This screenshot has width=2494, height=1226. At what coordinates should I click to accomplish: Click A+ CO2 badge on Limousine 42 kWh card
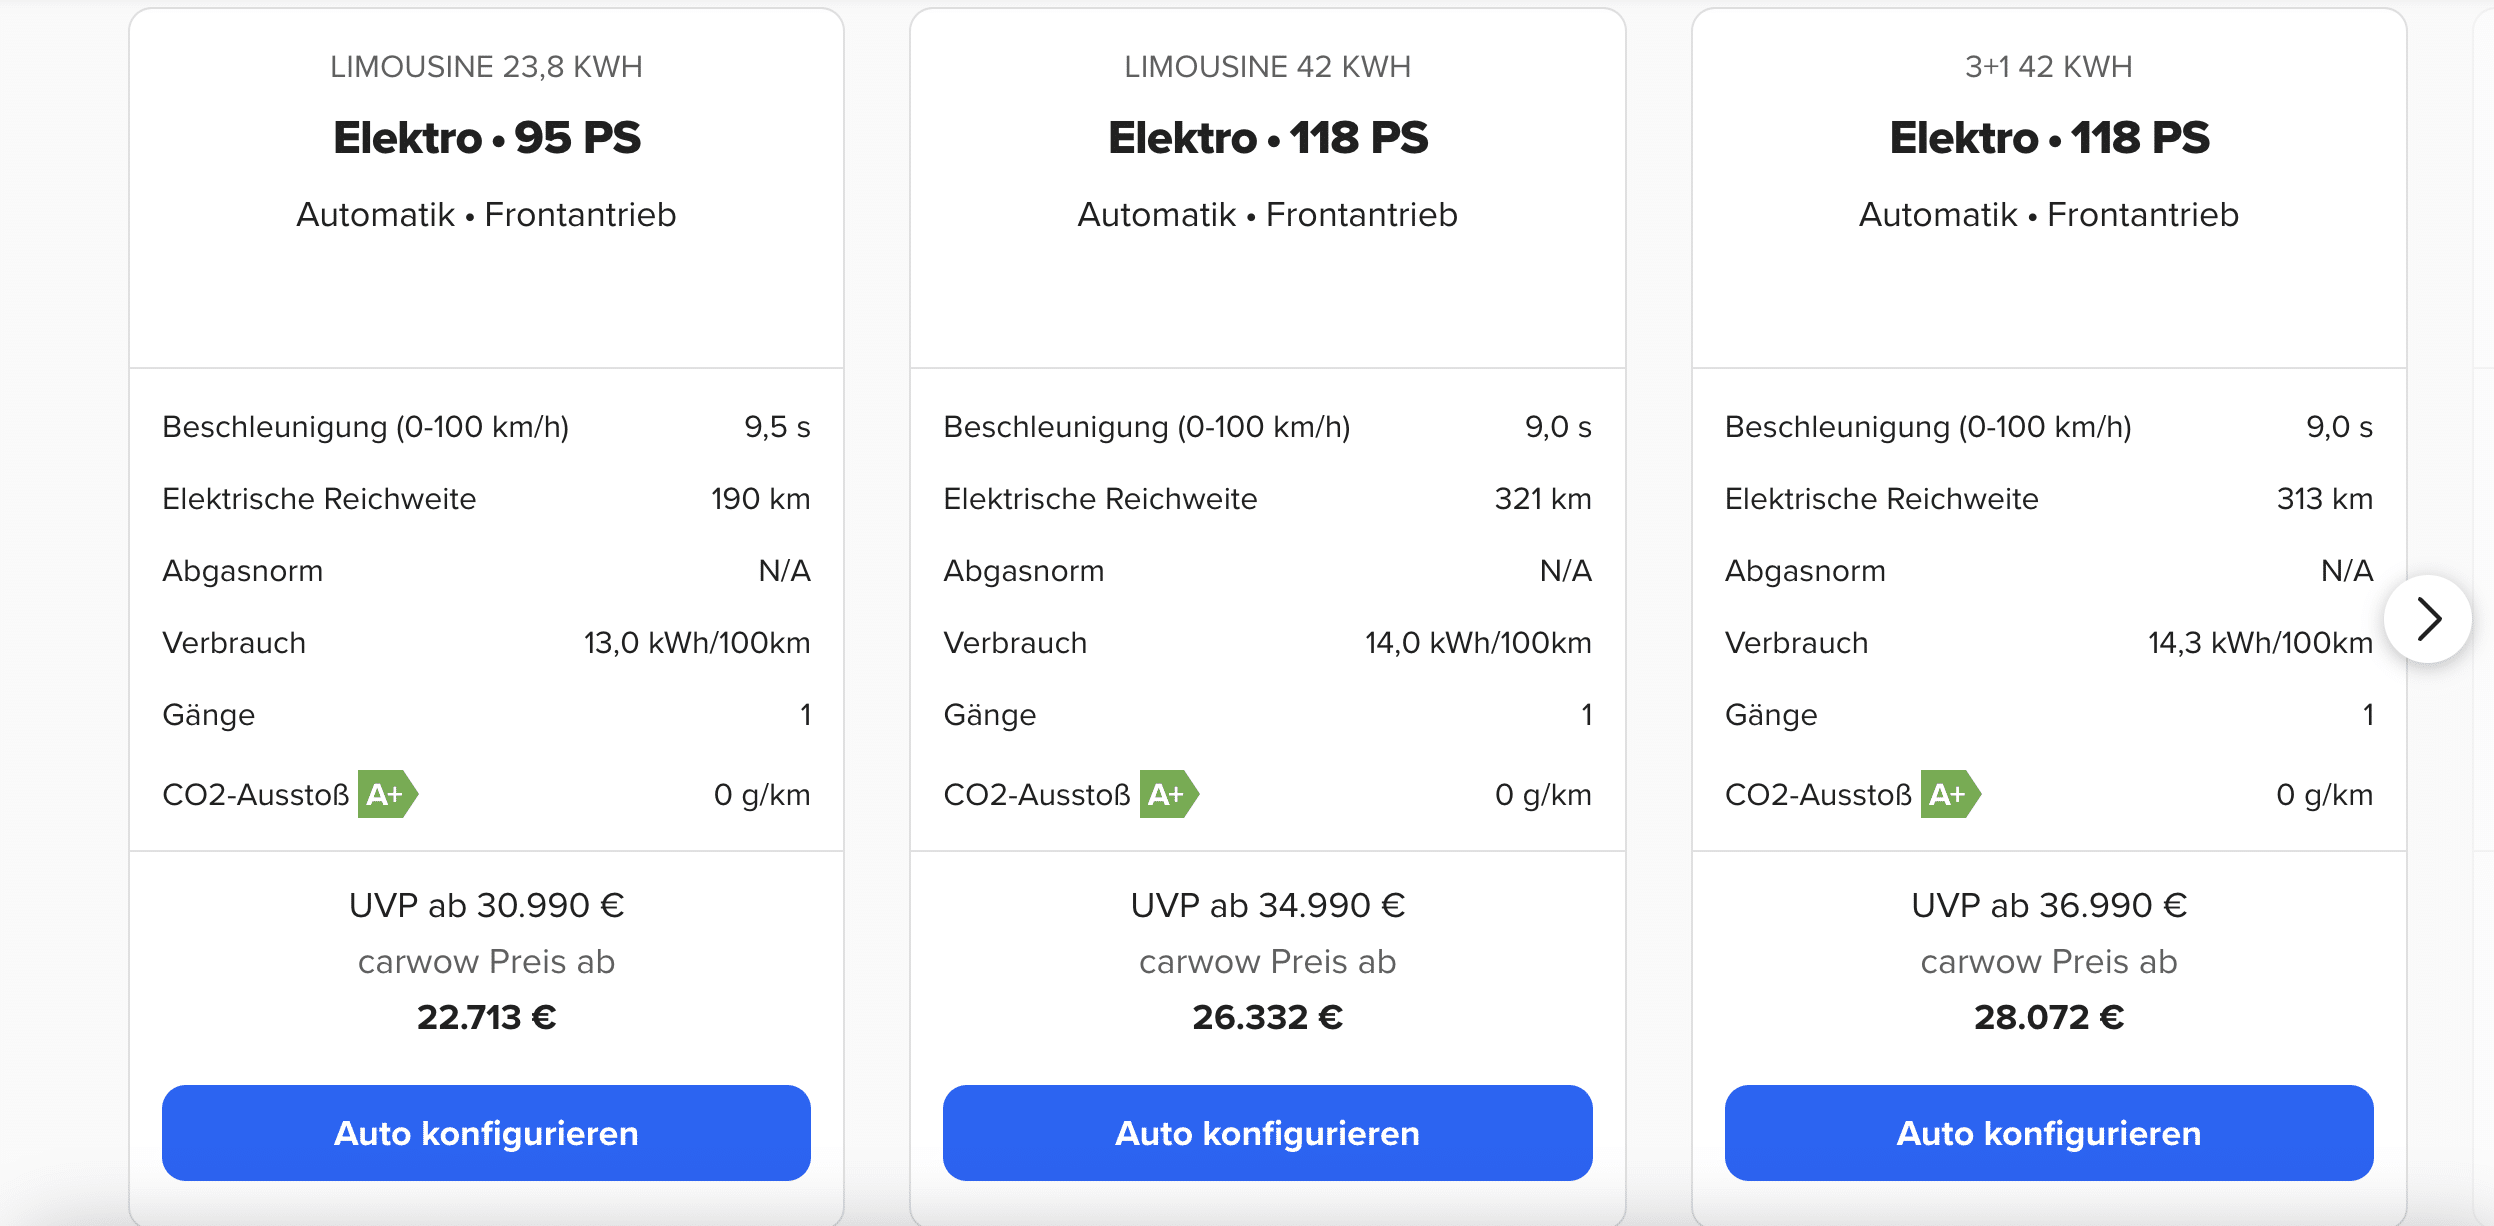click(x=1169, y=794)
